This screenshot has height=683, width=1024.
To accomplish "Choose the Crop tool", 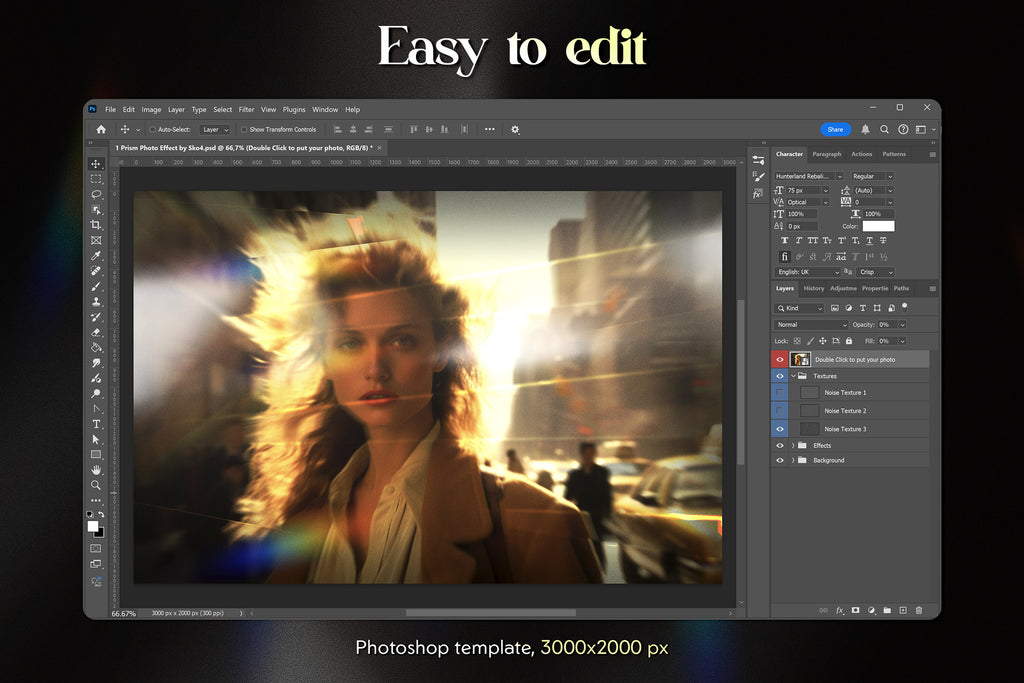I will tap(96, 225).
